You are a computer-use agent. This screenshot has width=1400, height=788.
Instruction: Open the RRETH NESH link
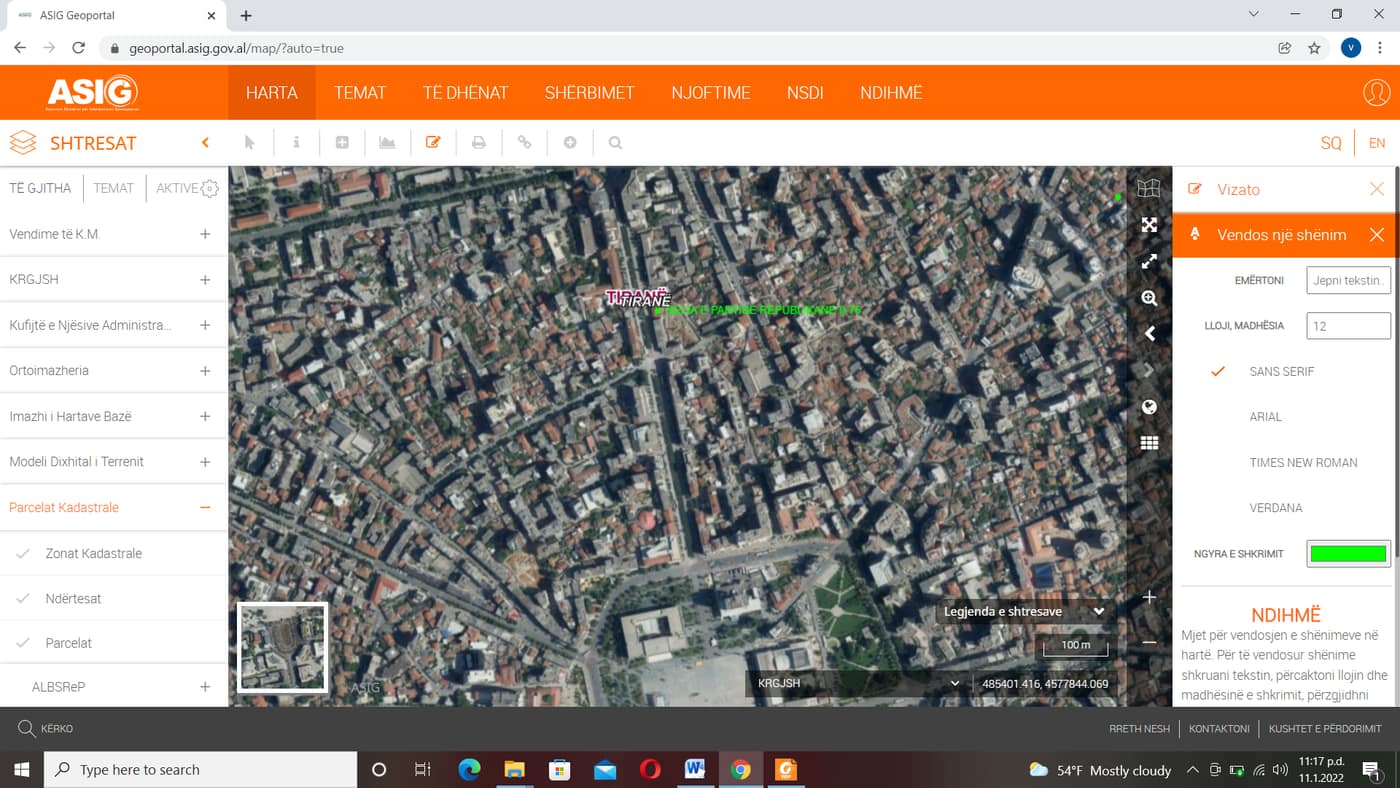tap(1139, 729)
